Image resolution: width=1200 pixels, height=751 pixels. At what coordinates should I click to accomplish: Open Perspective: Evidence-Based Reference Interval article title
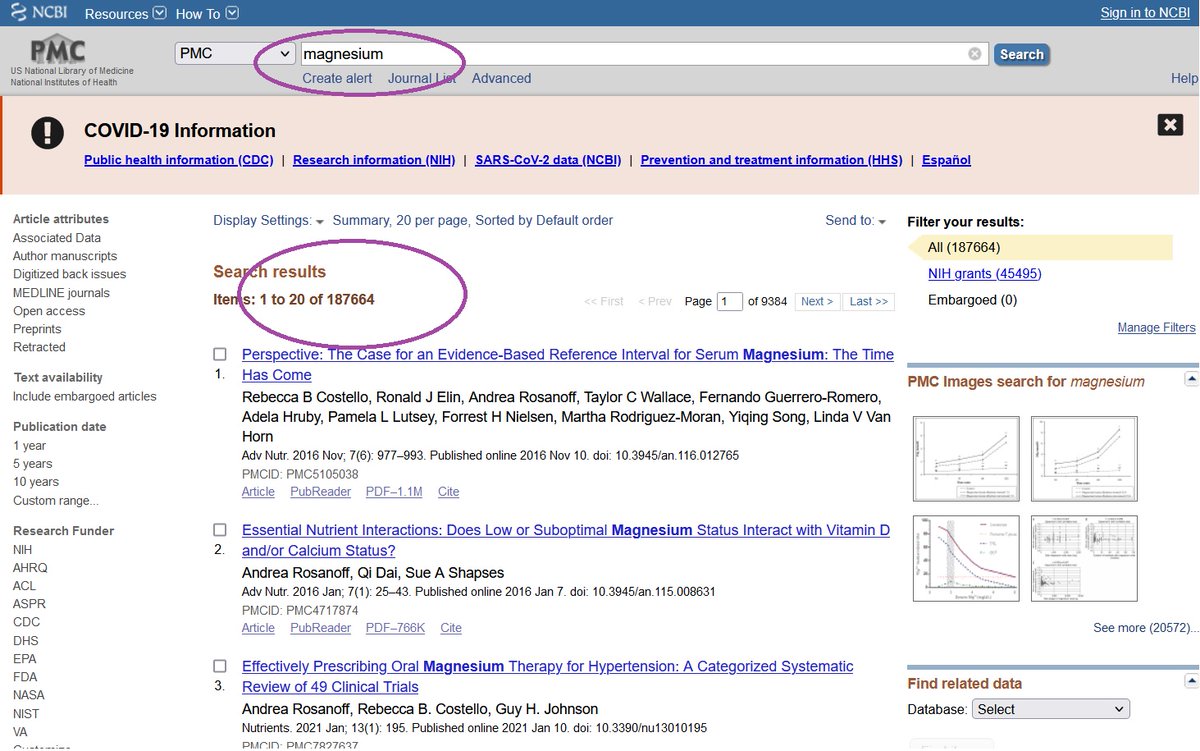568,365
